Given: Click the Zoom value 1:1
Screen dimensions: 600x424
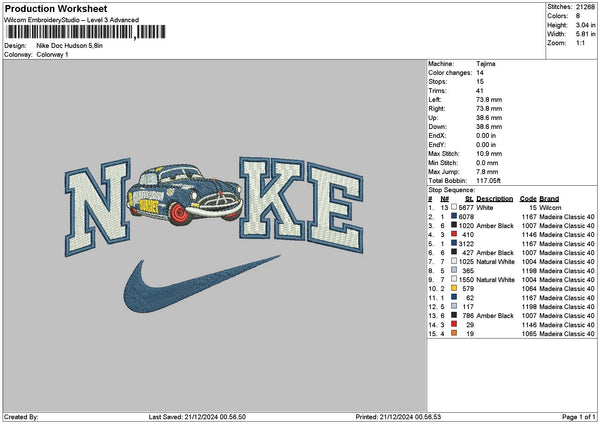Looking at the screenshot, I should coord(580,43).
